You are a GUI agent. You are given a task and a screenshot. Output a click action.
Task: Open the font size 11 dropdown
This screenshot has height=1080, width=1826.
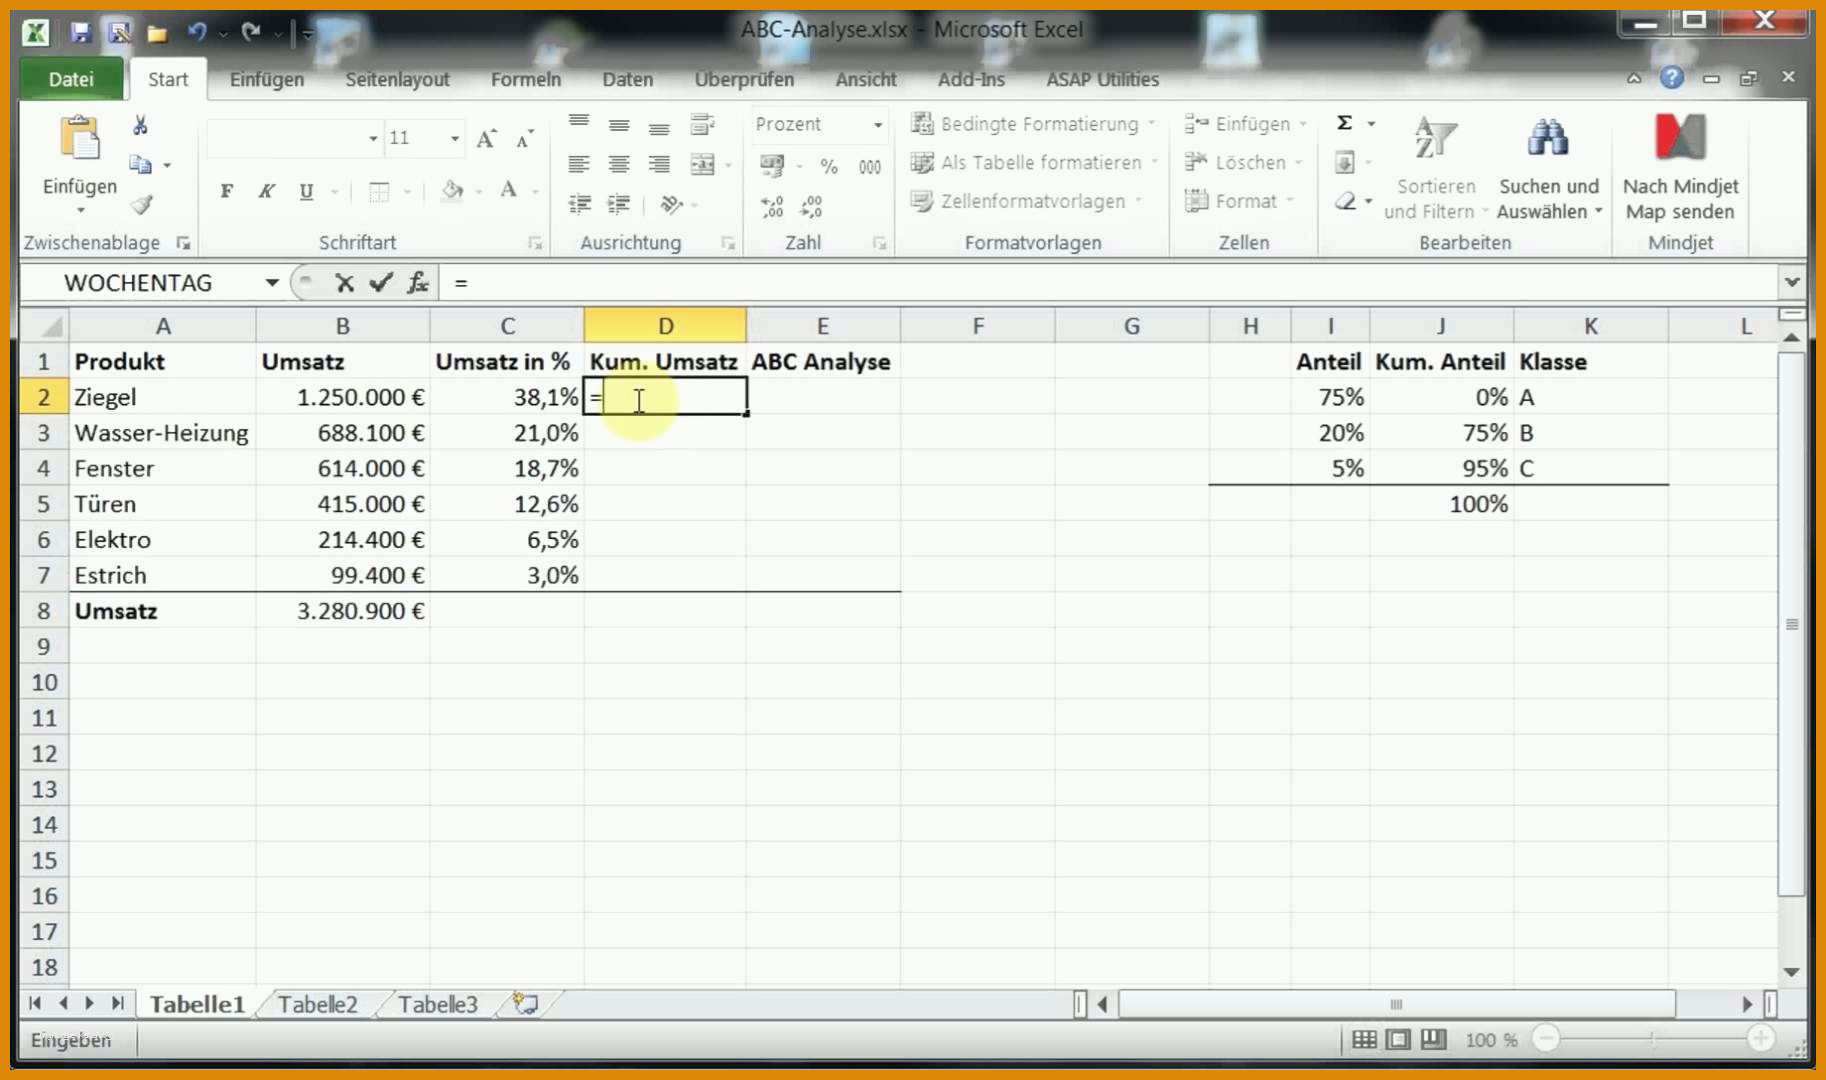(455, 138)
